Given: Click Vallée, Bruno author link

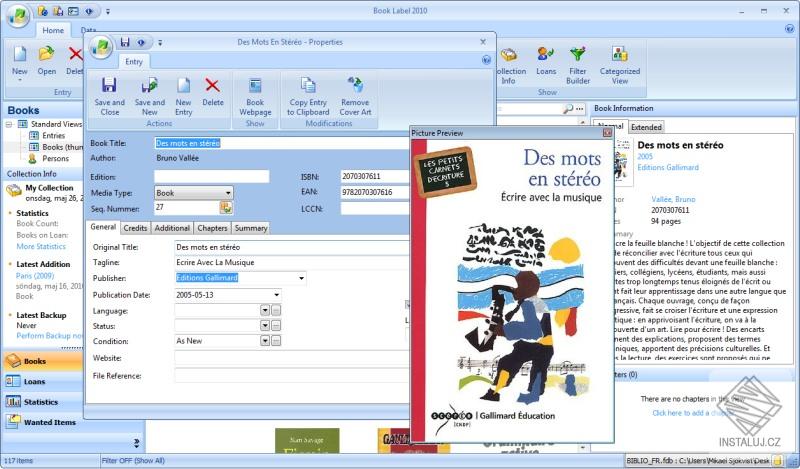Looking at the screenshot, I should (x=673, y=200).
